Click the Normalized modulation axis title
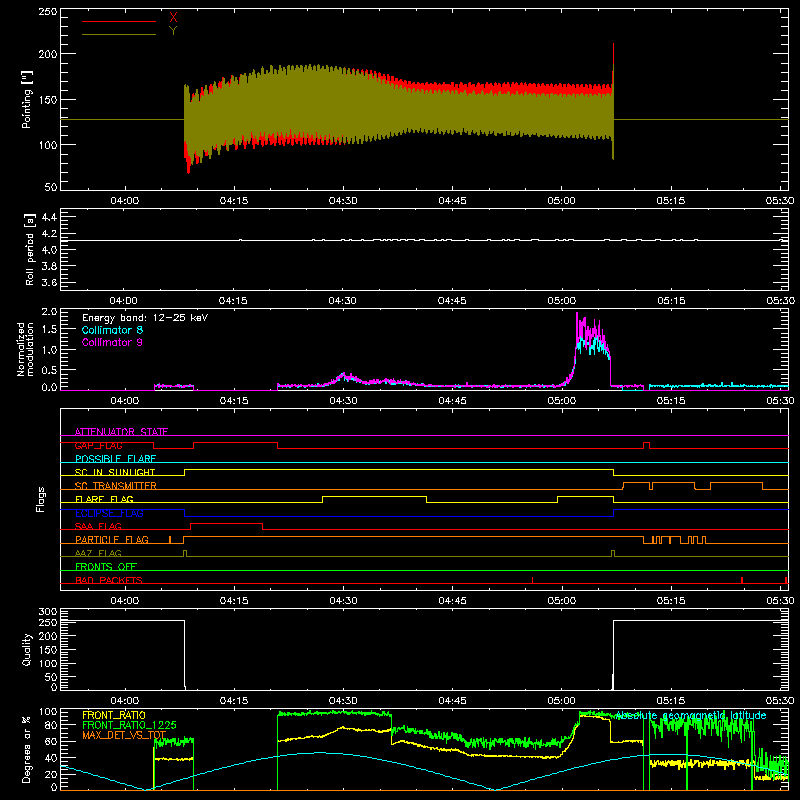Image resolution: width=800 pixels, height=800 pixels. click(26, 349)
